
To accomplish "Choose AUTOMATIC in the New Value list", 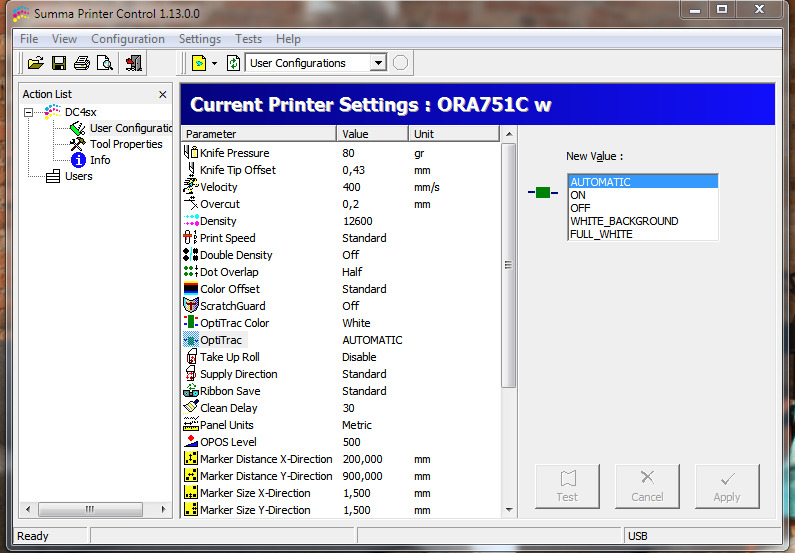I will [643, 181].
